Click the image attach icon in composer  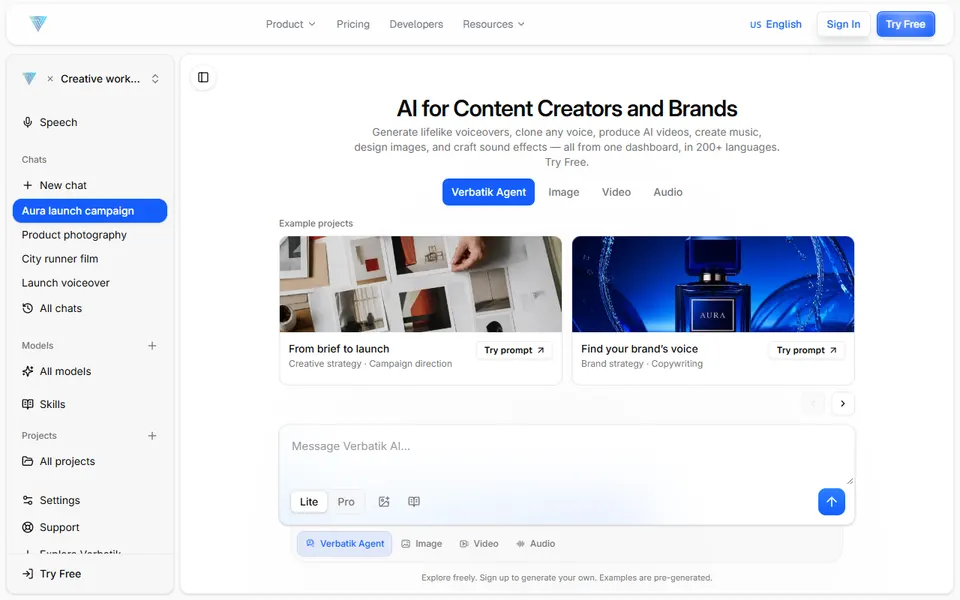pyautogui.click(x=384, y=501)
